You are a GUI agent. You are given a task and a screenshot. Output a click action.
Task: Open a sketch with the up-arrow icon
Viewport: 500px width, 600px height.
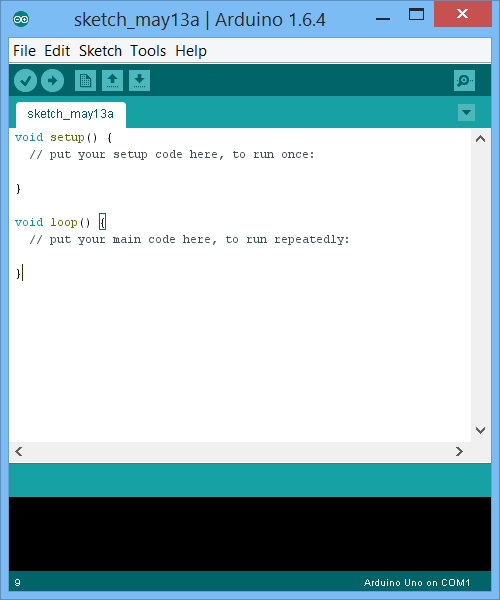click(112, 80)
